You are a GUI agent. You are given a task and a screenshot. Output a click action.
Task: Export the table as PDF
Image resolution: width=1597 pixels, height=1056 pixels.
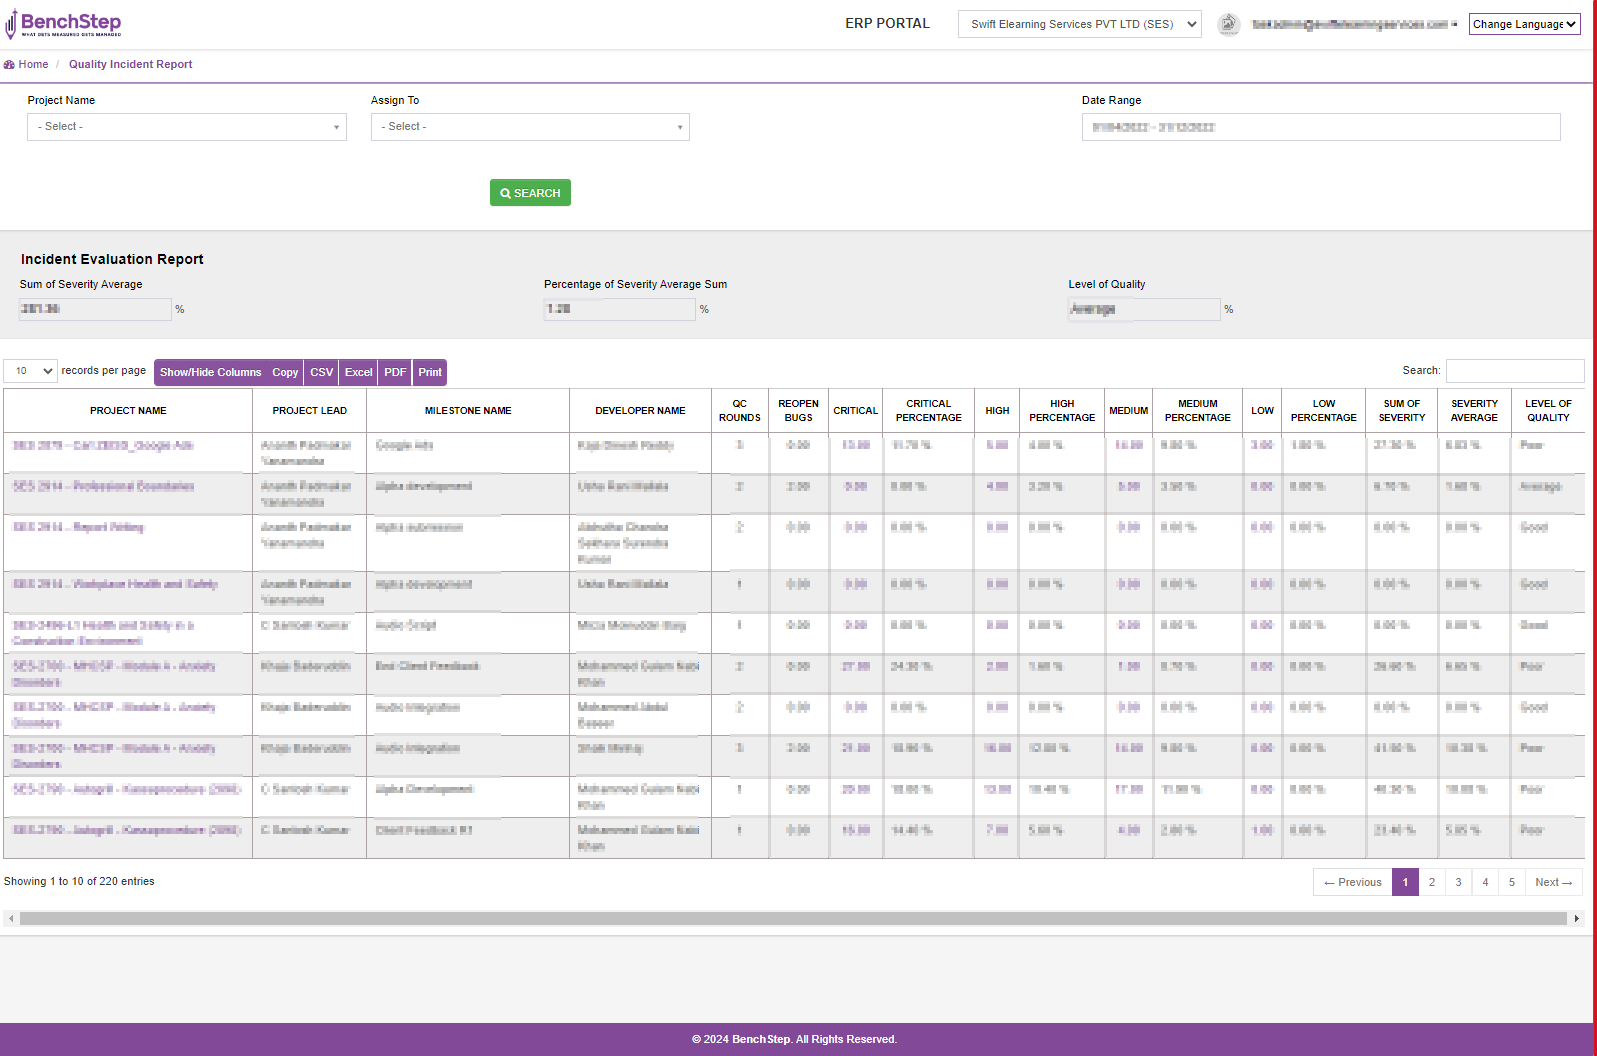click(x=395, y=372)
